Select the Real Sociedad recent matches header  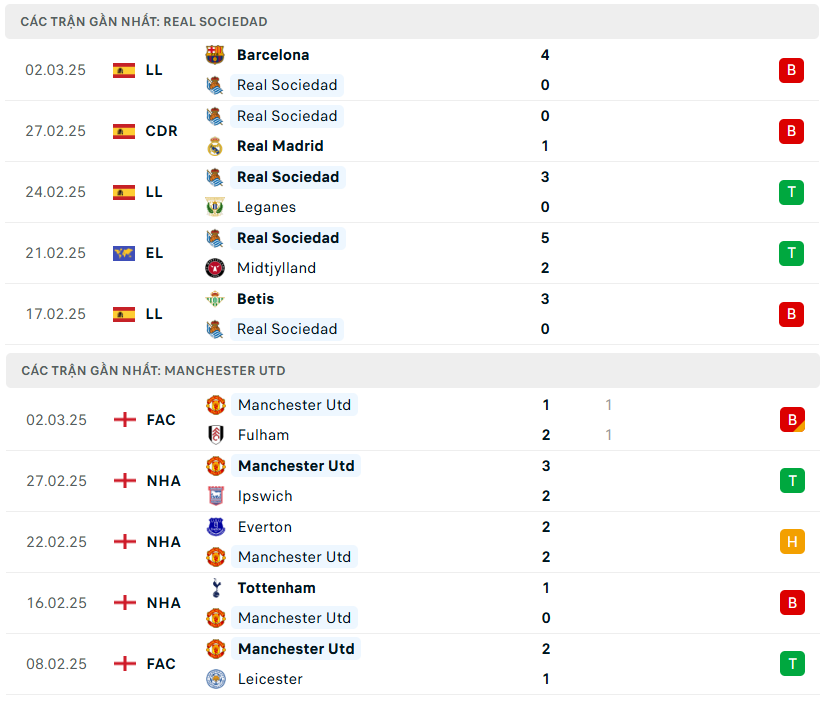144,21
